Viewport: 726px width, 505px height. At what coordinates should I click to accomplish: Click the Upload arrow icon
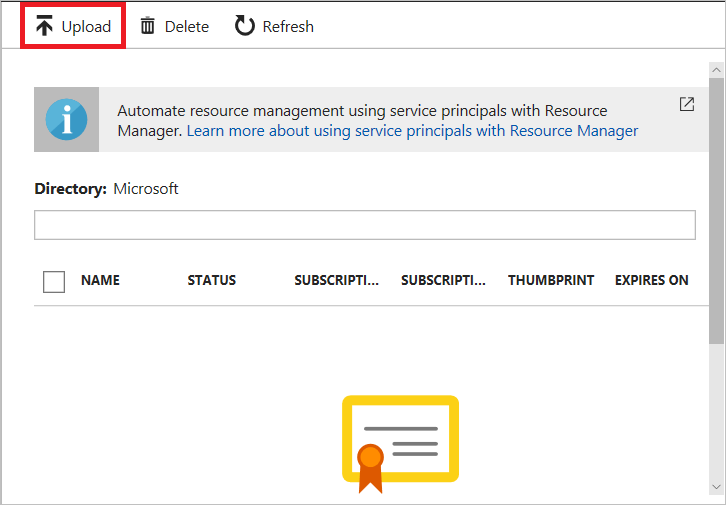44,26
